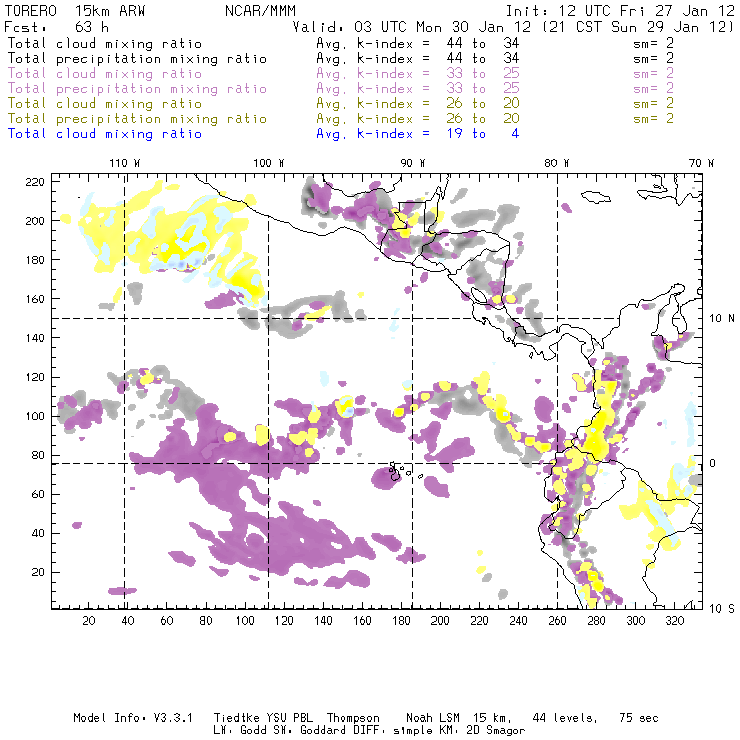
Task: Click the first black "Total cloud mixing ratio" legend label
Action: [x=105, y=44]
